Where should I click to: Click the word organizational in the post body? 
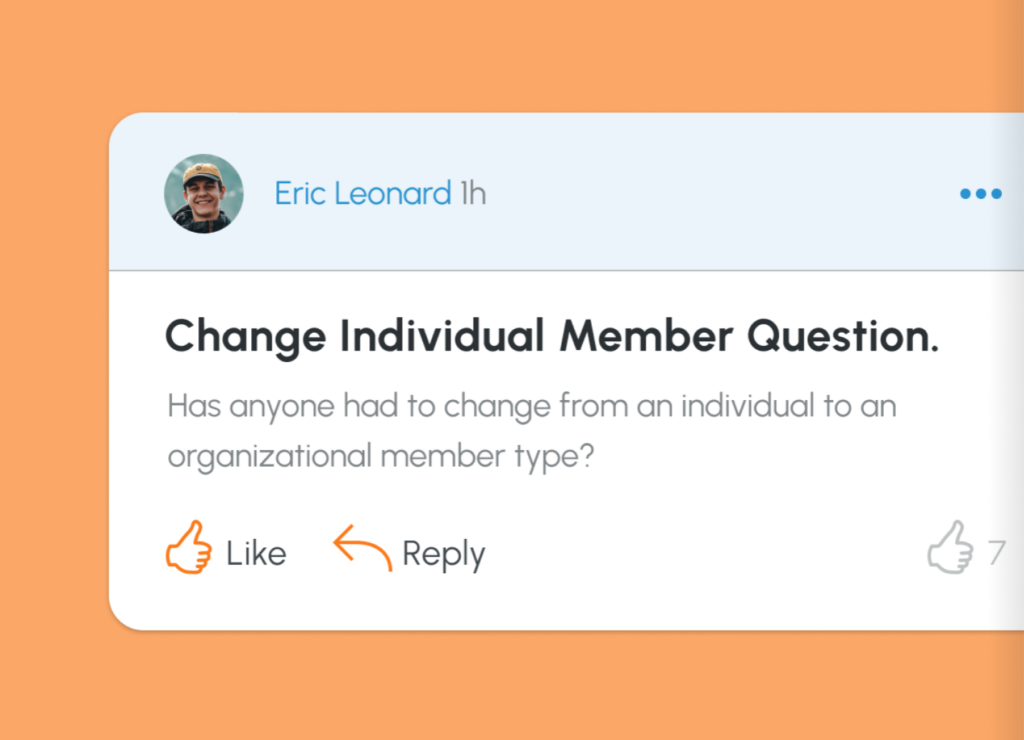tap(269, 456)
